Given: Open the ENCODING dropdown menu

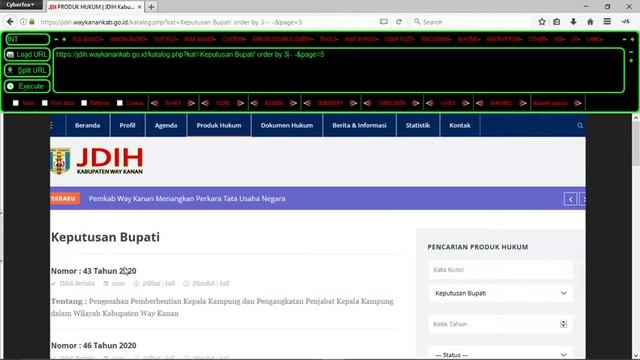Looking at the screenshot, I should (436, 39).
